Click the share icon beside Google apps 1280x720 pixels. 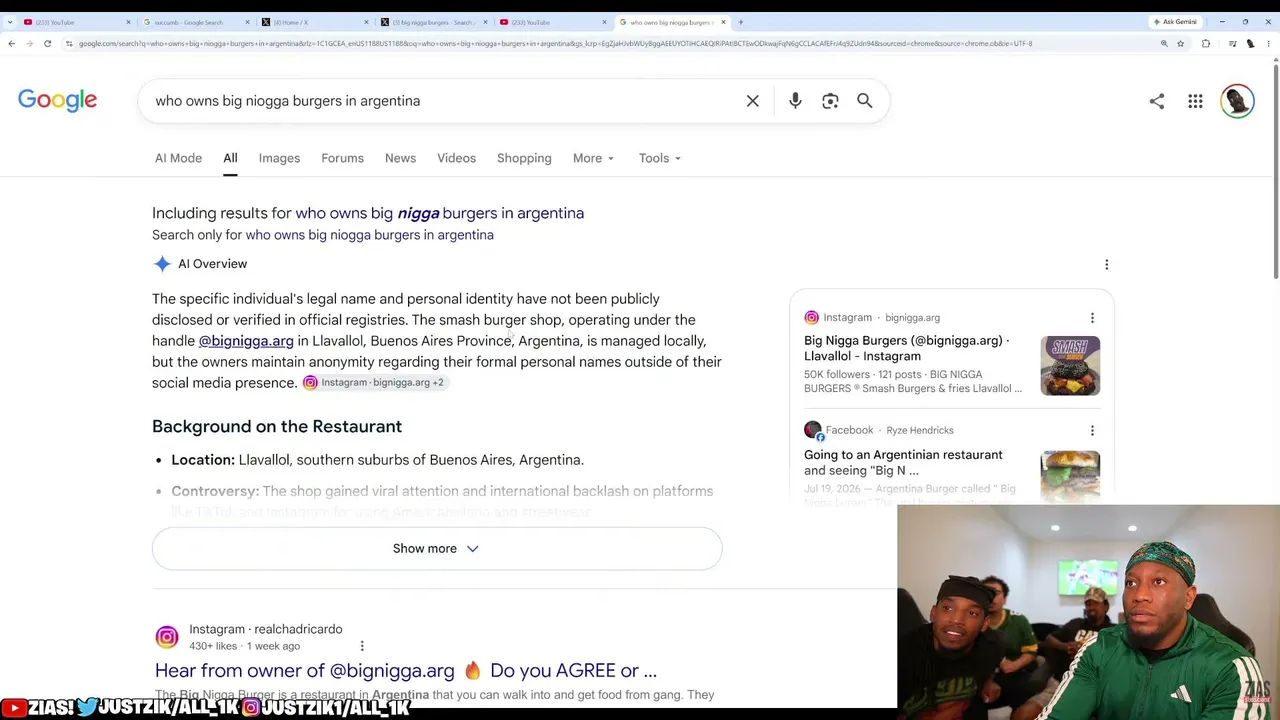pos(1157,101)
